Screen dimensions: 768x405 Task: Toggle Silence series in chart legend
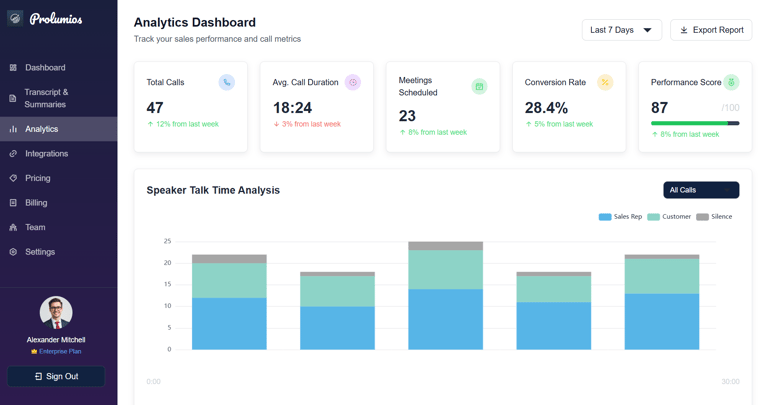pos(714,216)
